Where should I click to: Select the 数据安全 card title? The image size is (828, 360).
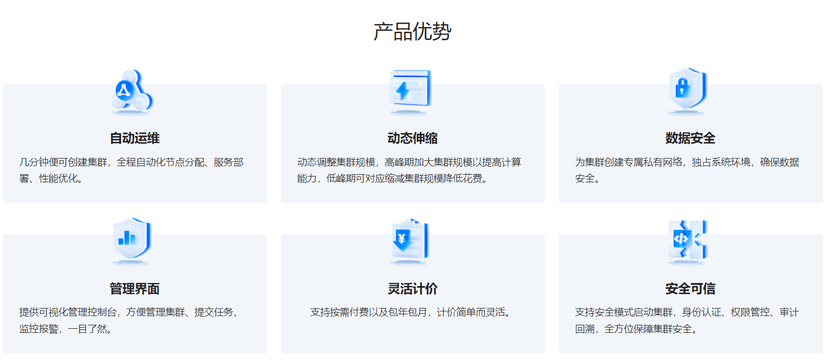tap(690, 139)
